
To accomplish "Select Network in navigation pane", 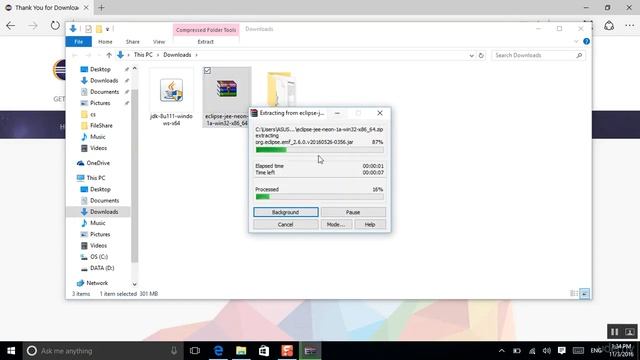I will tap(97, 283).
